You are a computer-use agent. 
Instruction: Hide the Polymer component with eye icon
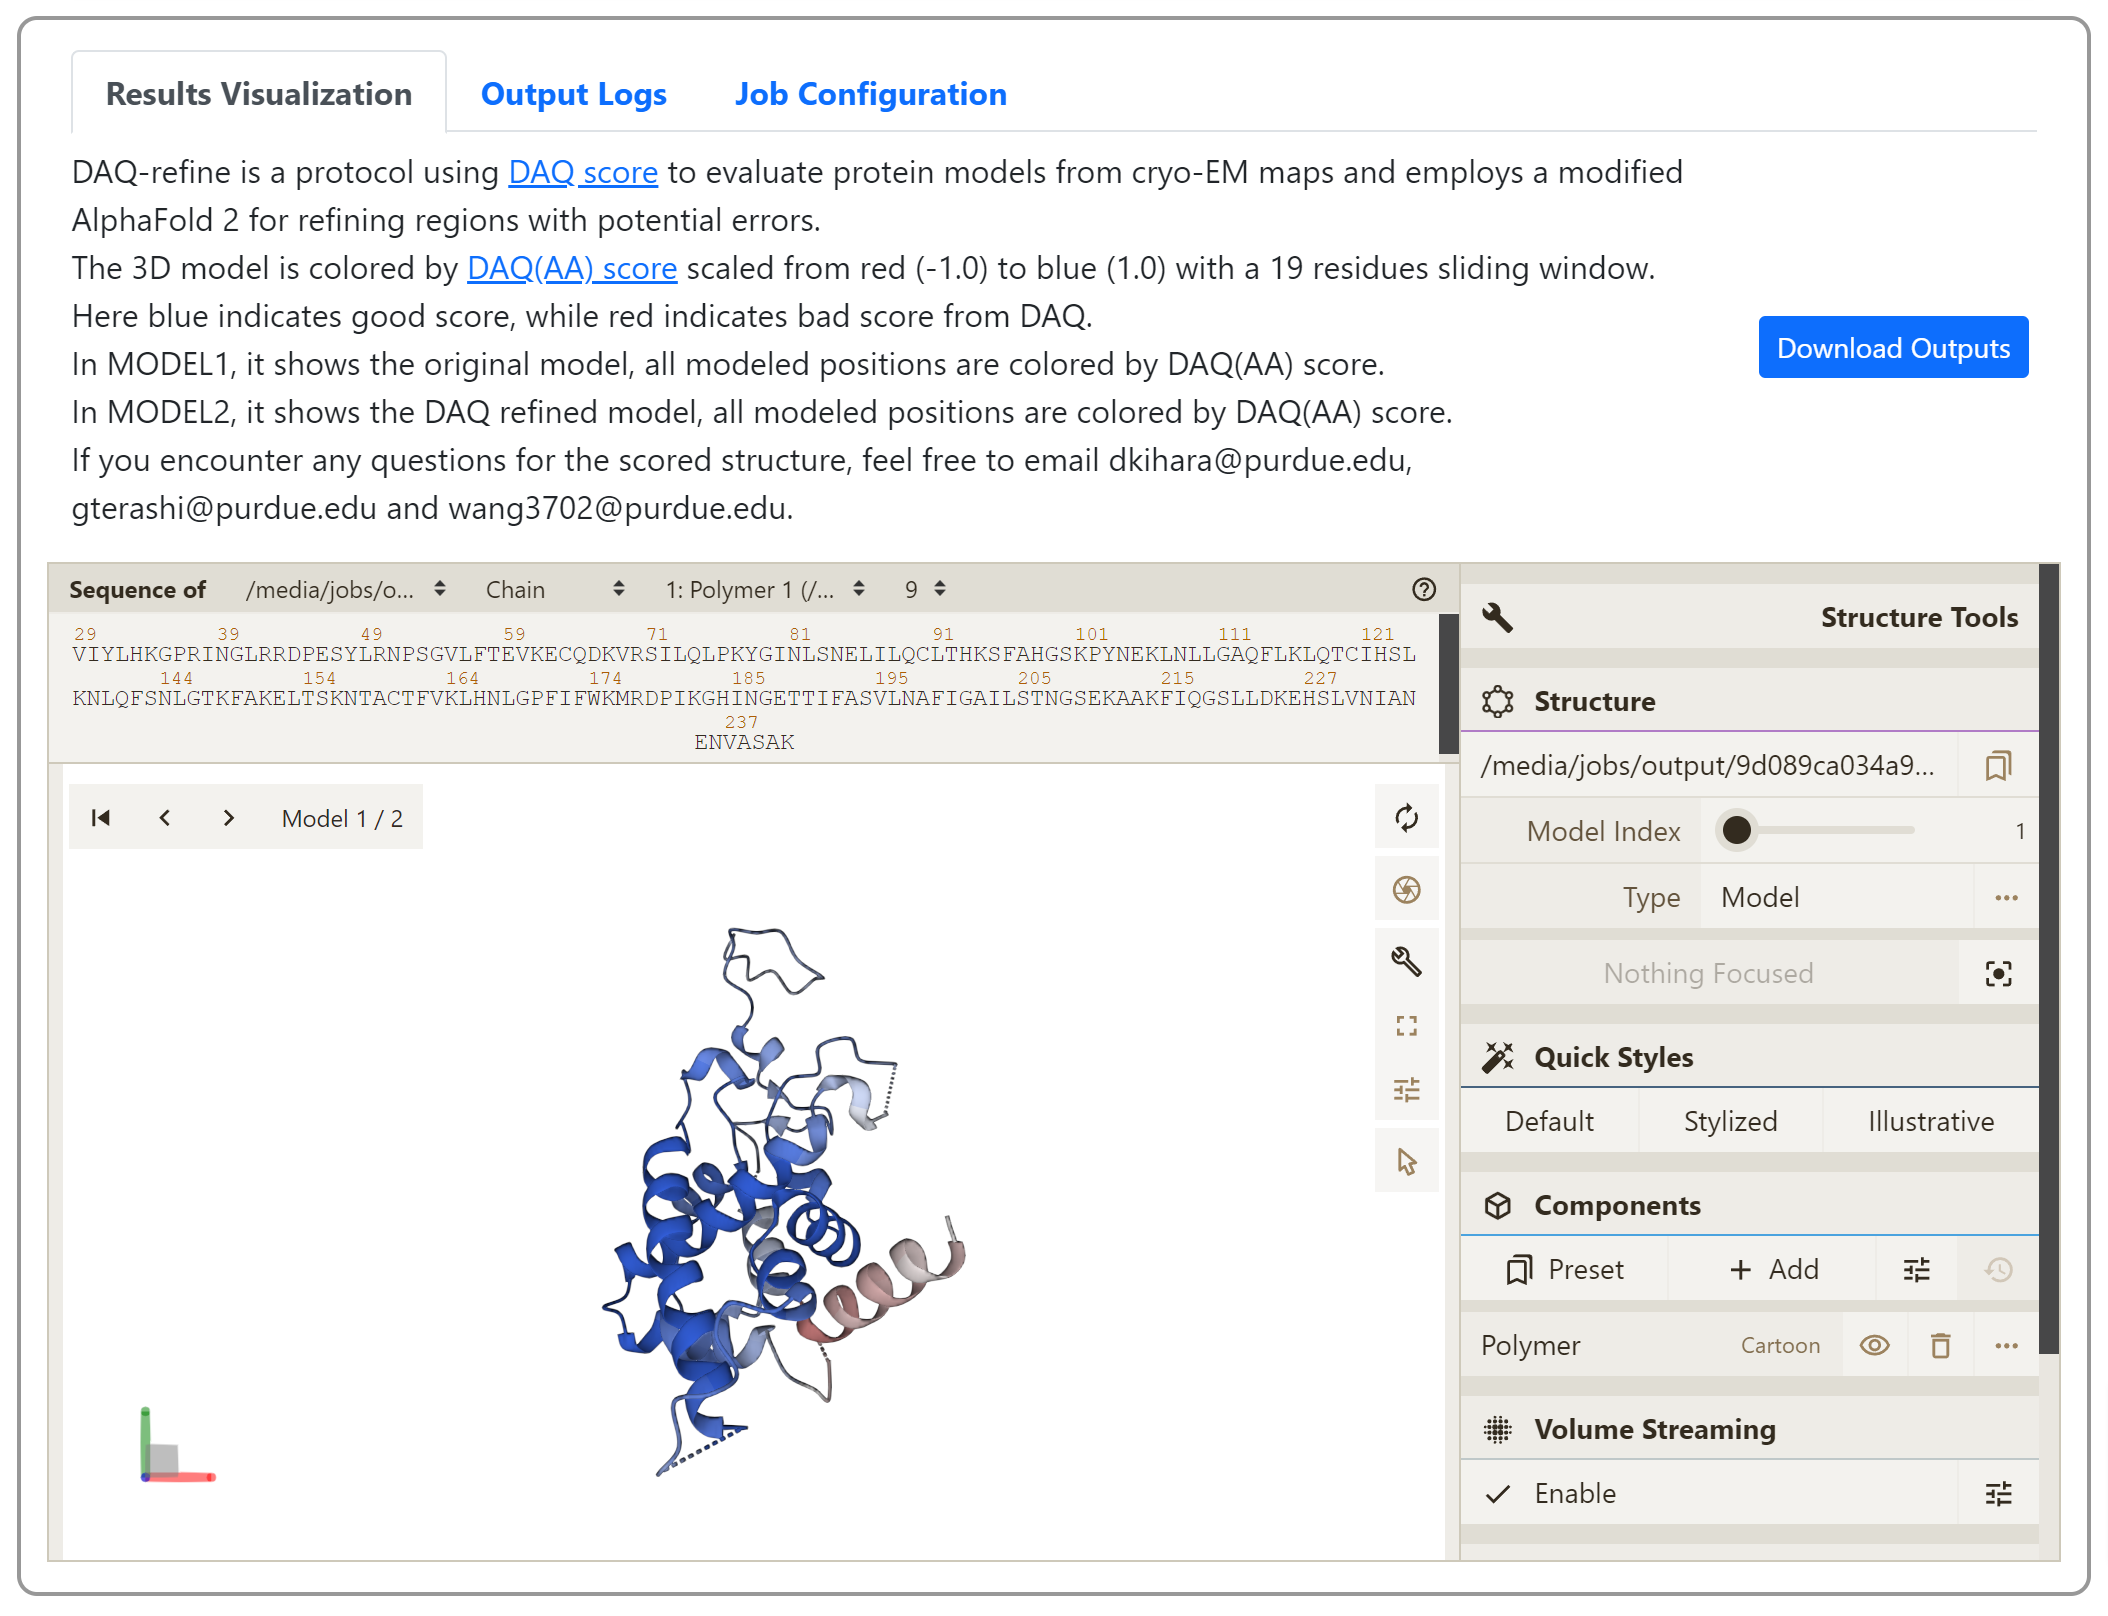point(1874,1346)
